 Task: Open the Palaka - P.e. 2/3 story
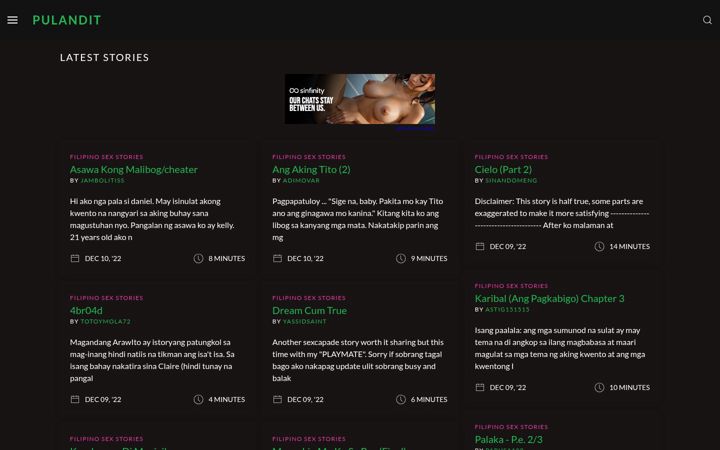tap(509, 439)
